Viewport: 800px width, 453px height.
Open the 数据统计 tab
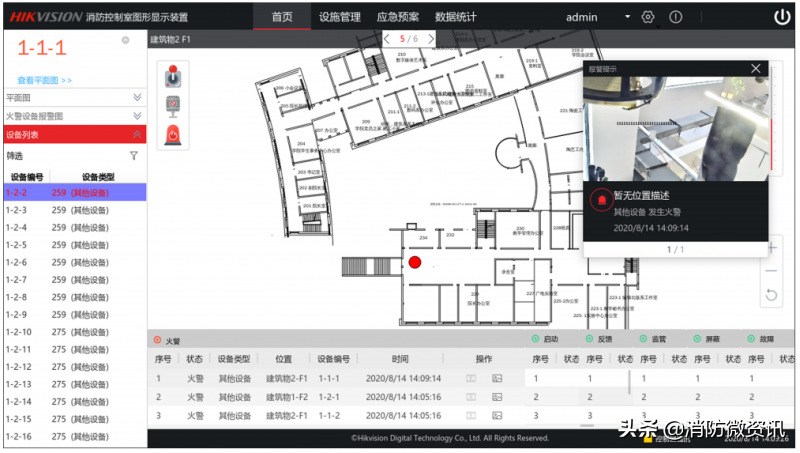[x=458, y=17]
